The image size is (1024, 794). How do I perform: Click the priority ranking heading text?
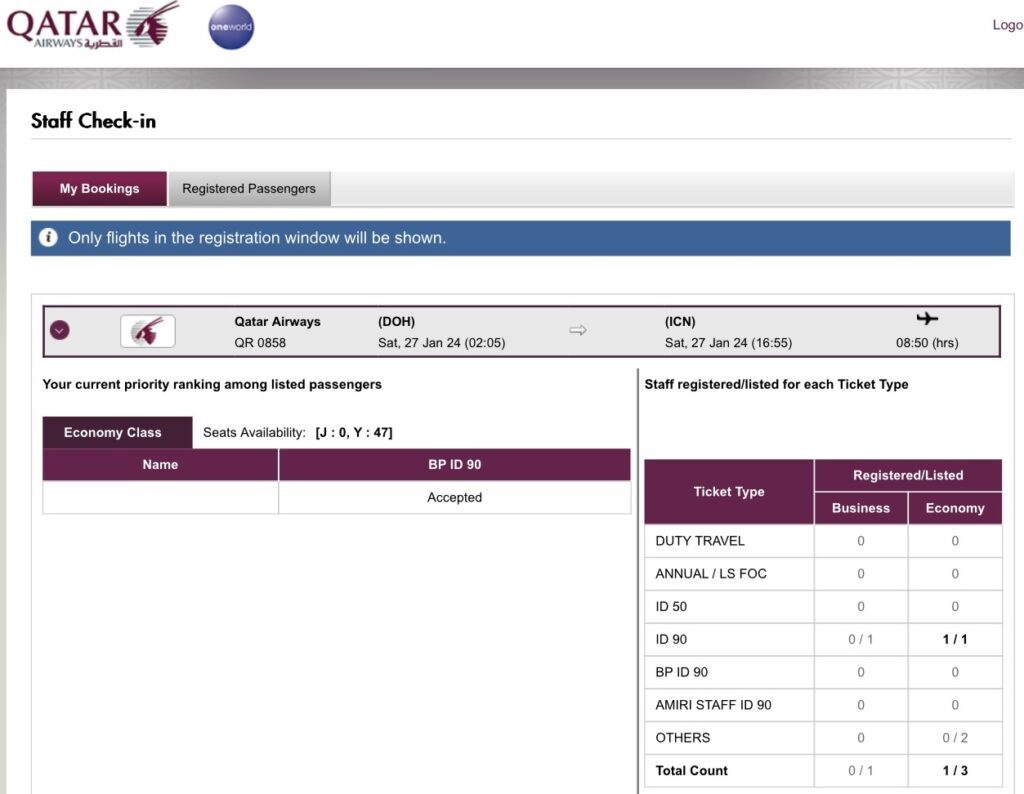click(212, 385)
